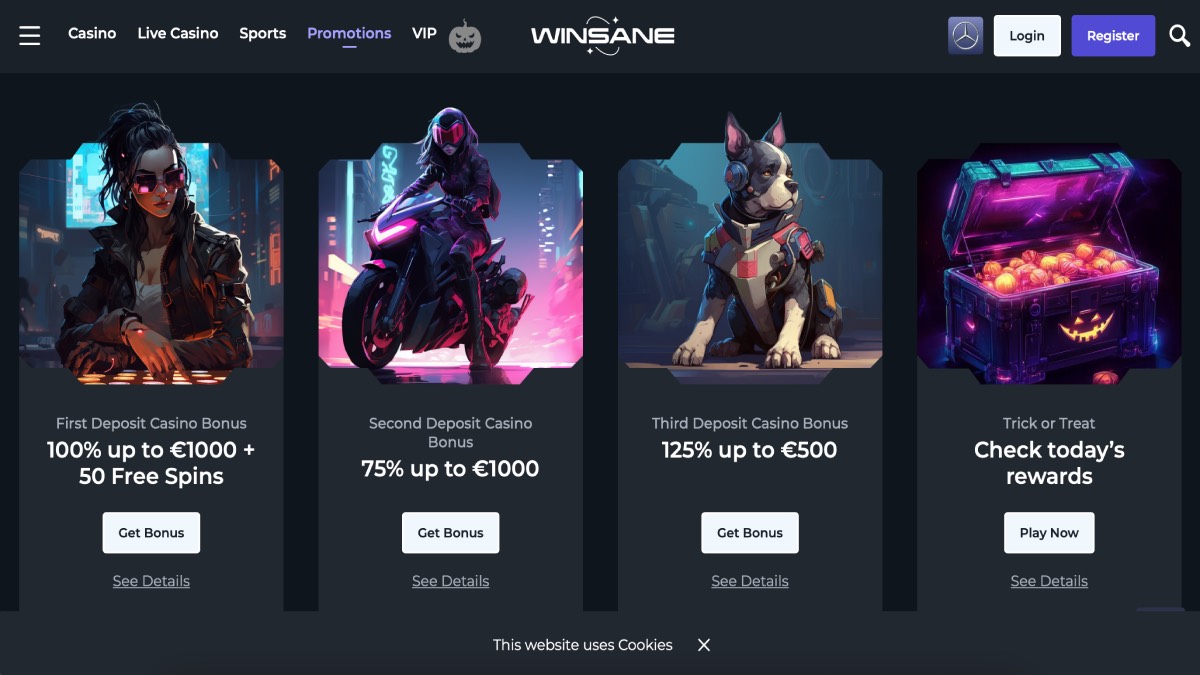
Task: Open the Promotions tab
Action: click(349, 33)
